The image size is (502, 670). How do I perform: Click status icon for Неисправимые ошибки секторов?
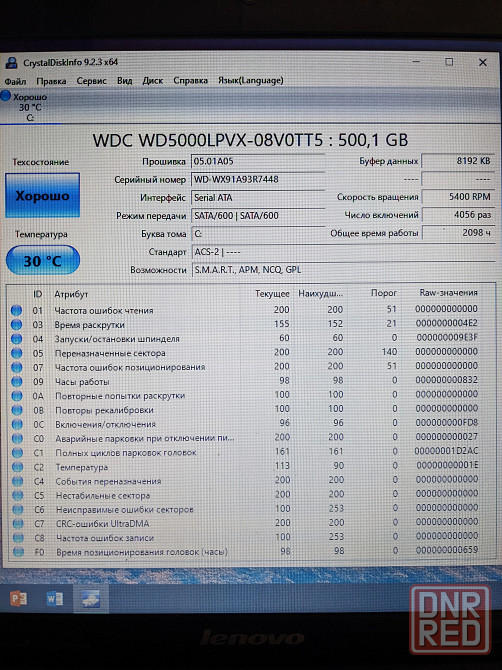[18, 509]
